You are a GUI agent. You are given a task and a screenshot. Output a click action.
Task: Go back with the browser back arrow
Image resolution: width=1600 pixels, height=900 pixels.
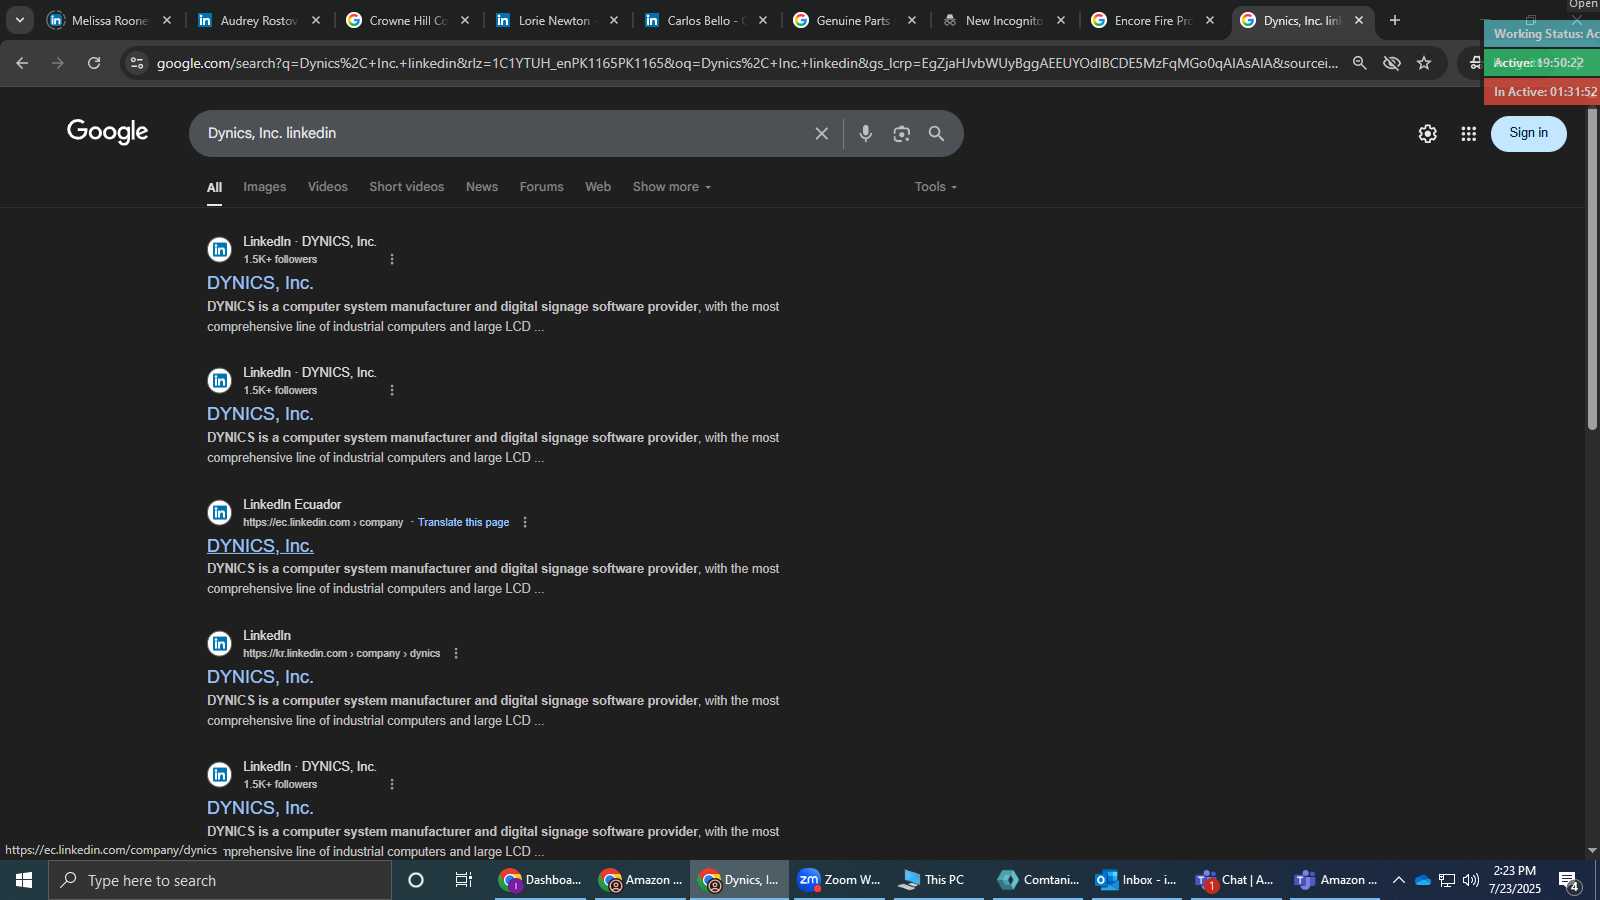(21, 63)
